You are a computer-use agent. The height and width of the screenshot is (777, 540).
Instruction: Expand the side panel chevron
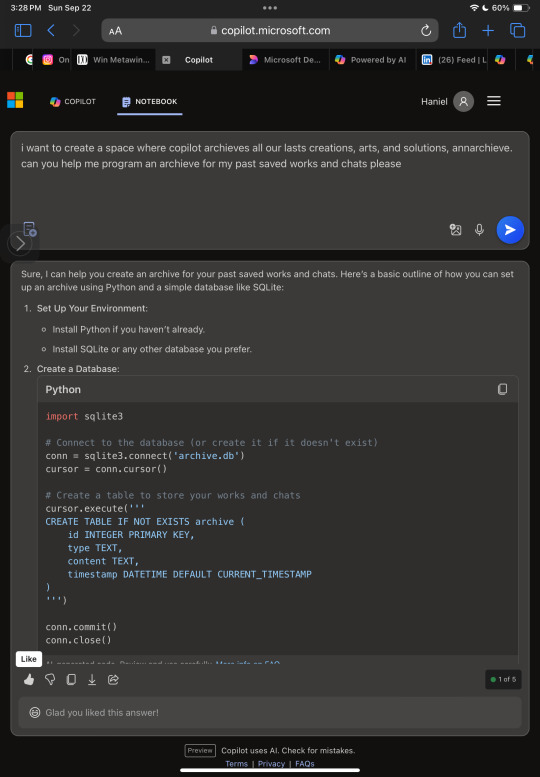click(x=20, y=243)
